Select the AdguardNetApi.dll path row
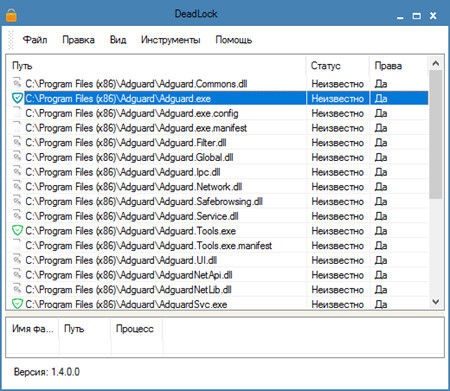 point(129,275)
